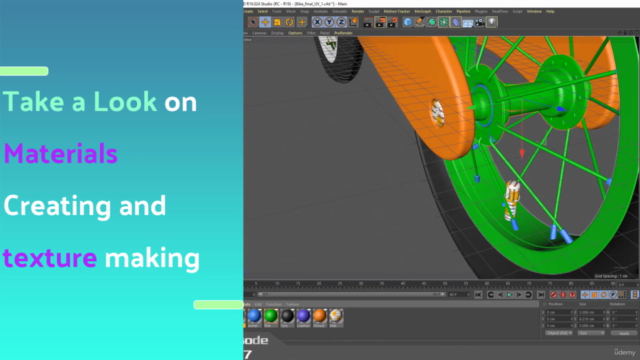Open the Character menu
The width and height of the screenshot is (640, 360).
(x=444, y=11)
